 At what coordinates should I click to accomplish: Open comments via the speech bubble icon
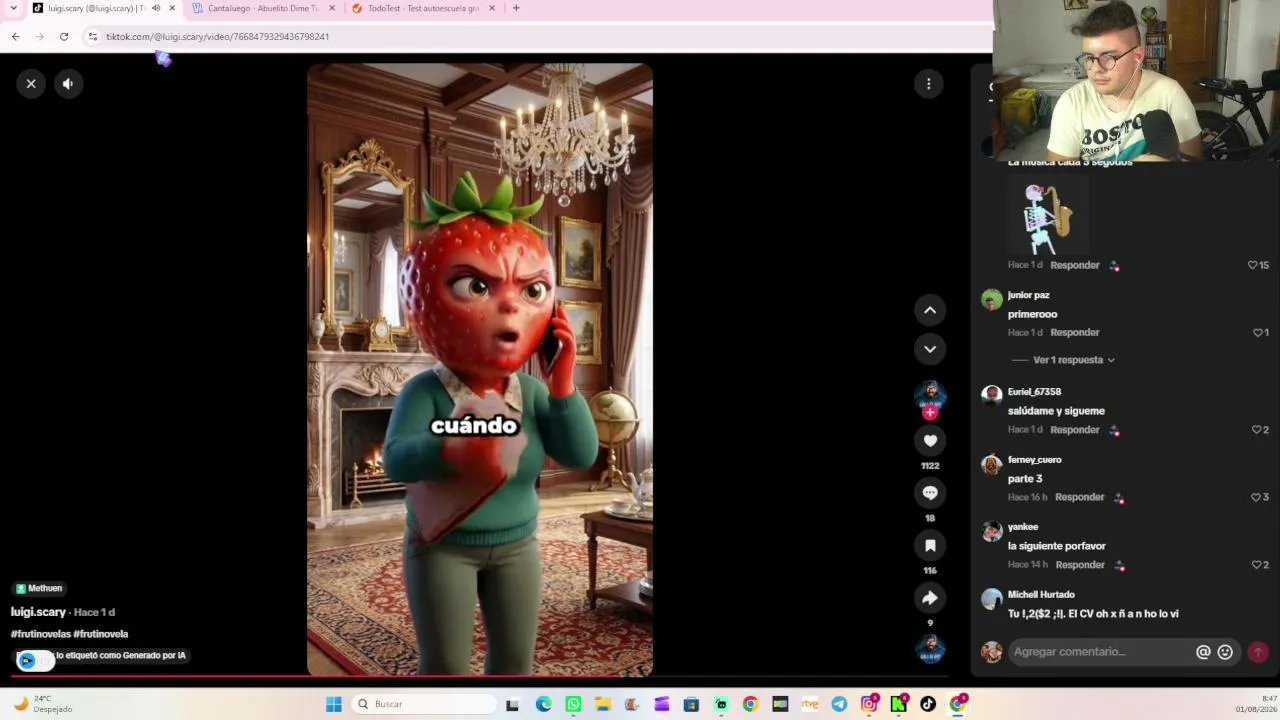(930, 492)
